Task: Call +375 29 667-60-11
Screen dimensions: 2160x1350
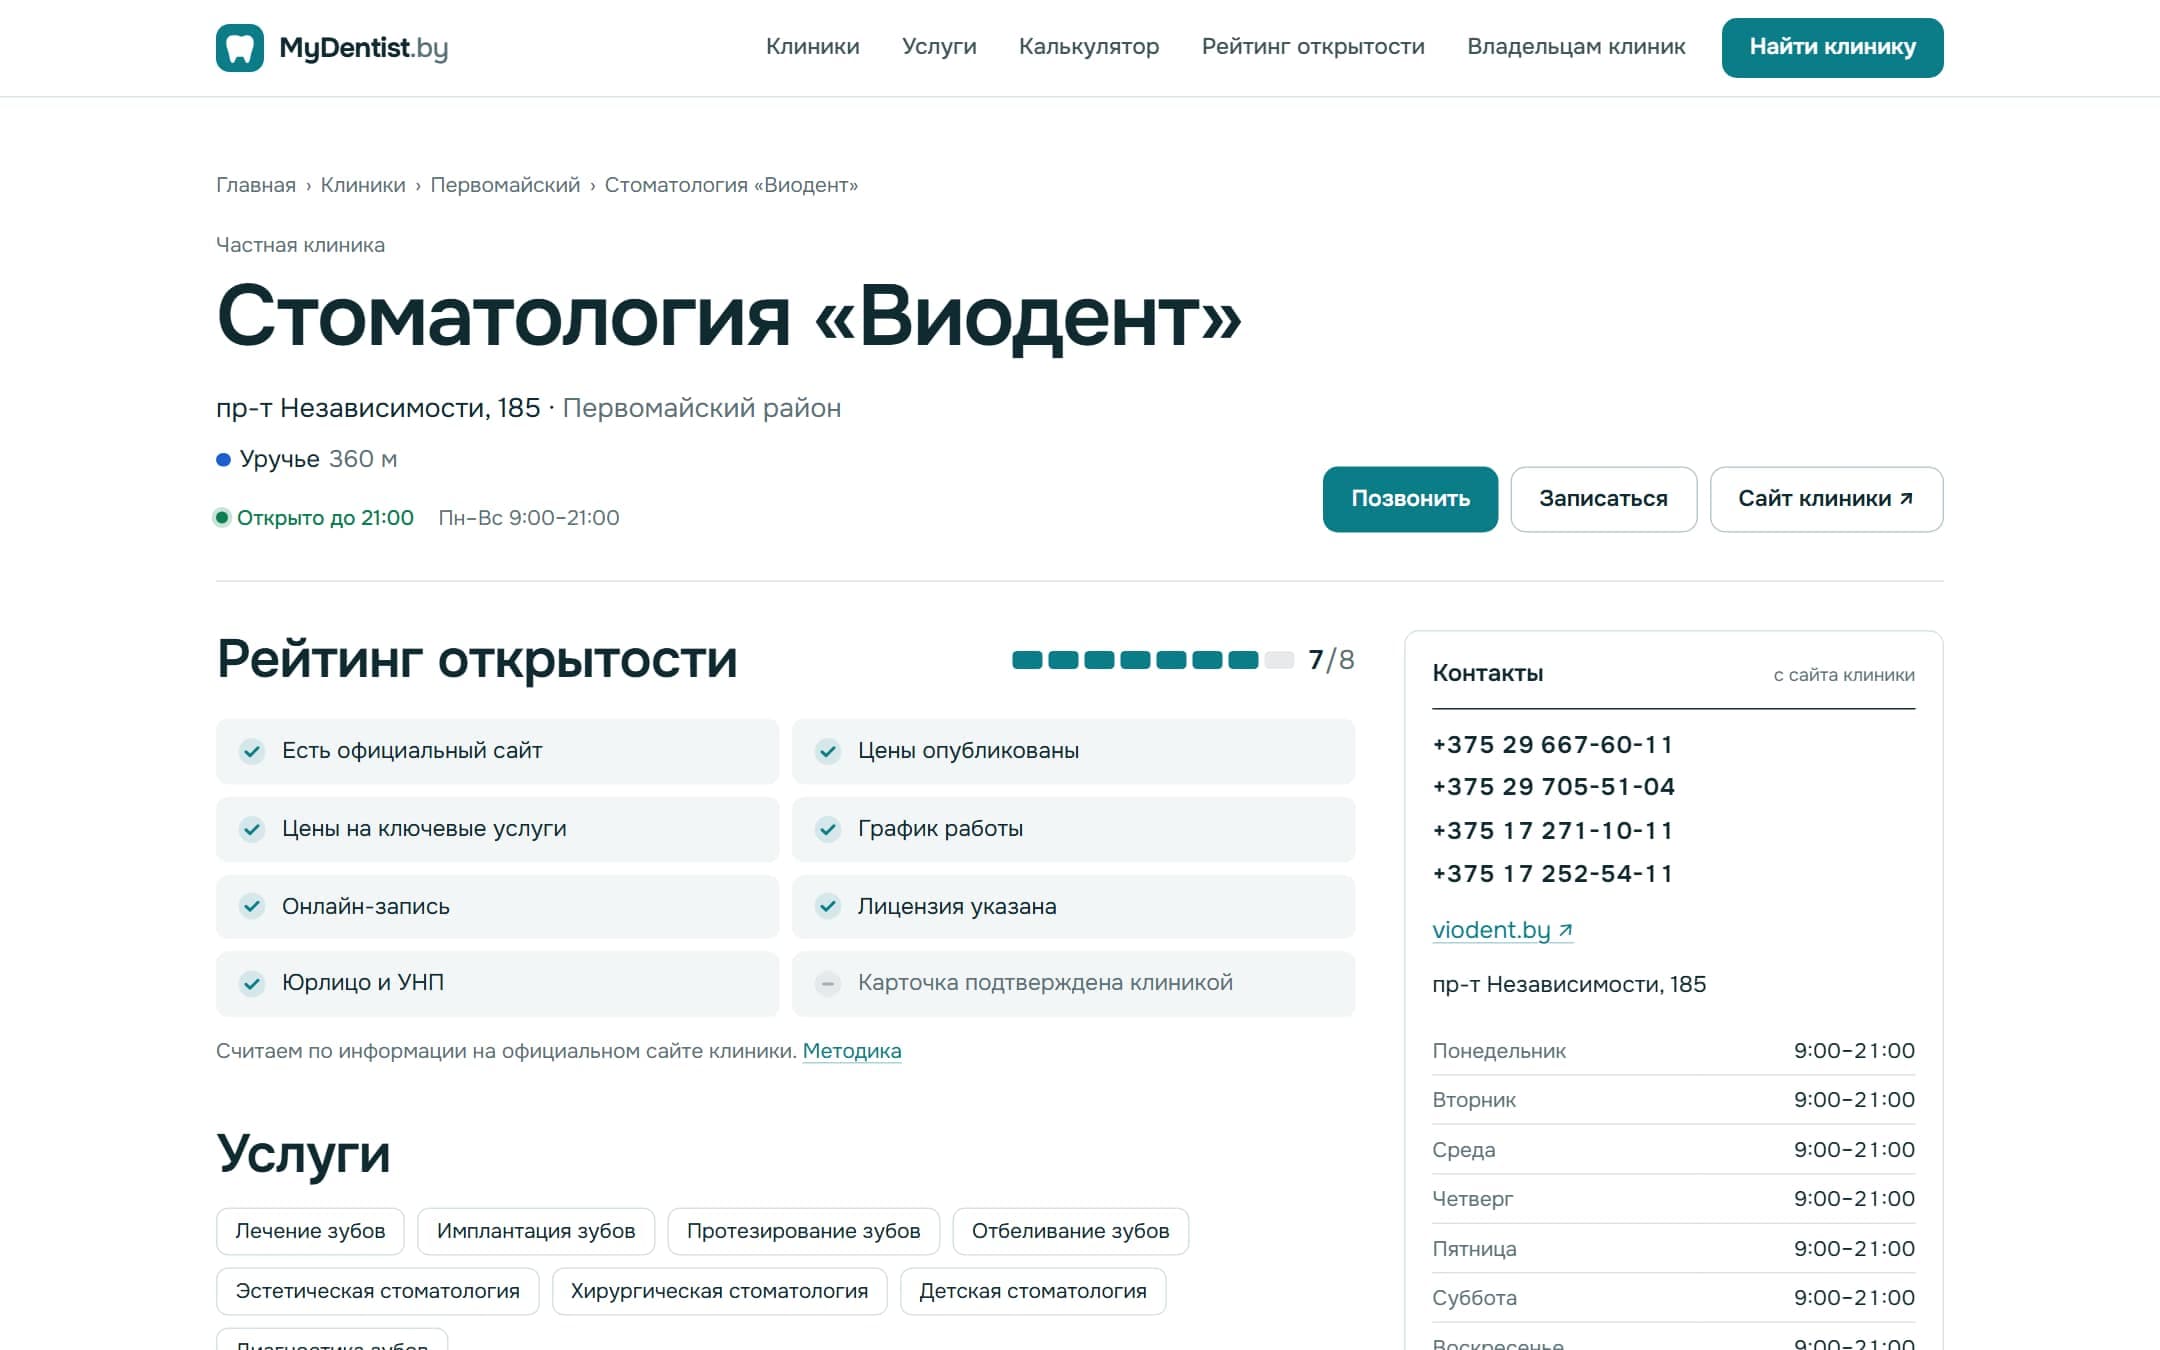Action: (1552, 745)
